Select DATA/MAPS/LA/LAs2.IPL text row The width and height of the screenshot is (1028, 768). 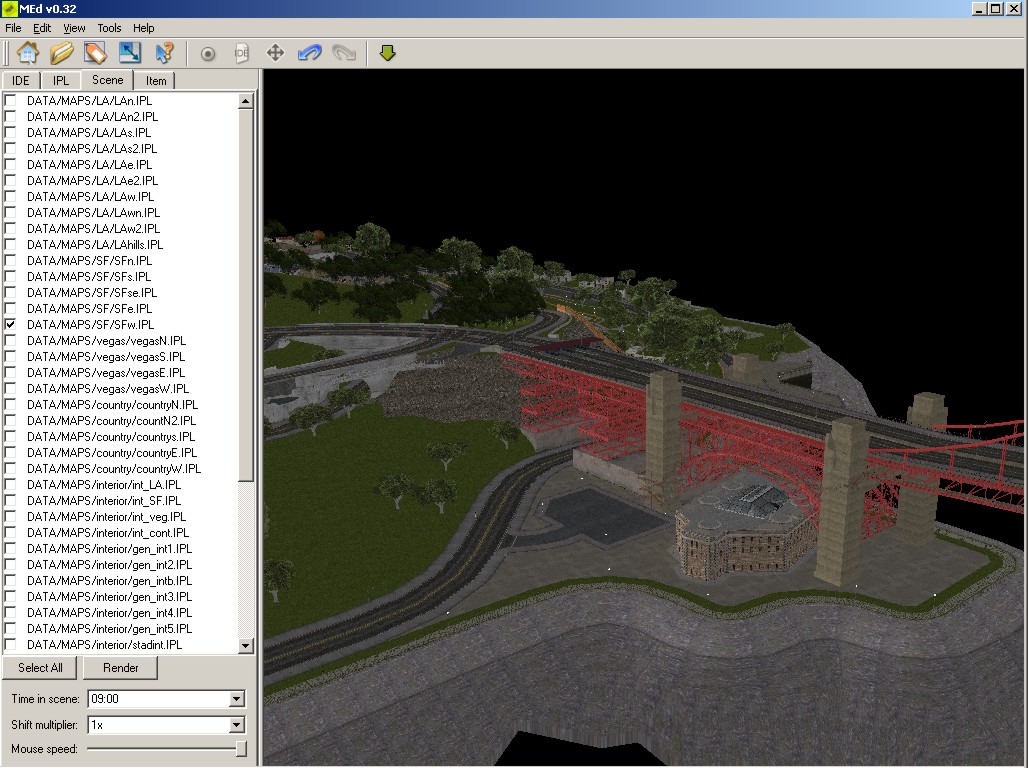[x=92, y=148]
